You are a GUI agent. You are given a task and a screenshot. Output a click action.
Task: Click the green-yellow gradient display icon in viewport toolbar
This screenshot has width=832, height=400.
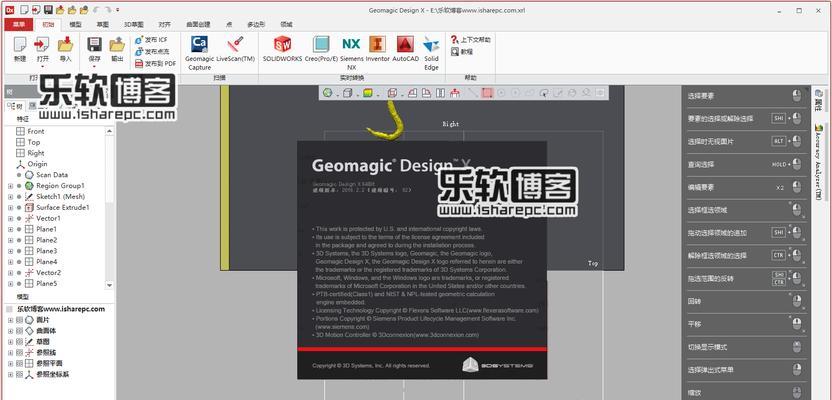click(x=367, y=93)
